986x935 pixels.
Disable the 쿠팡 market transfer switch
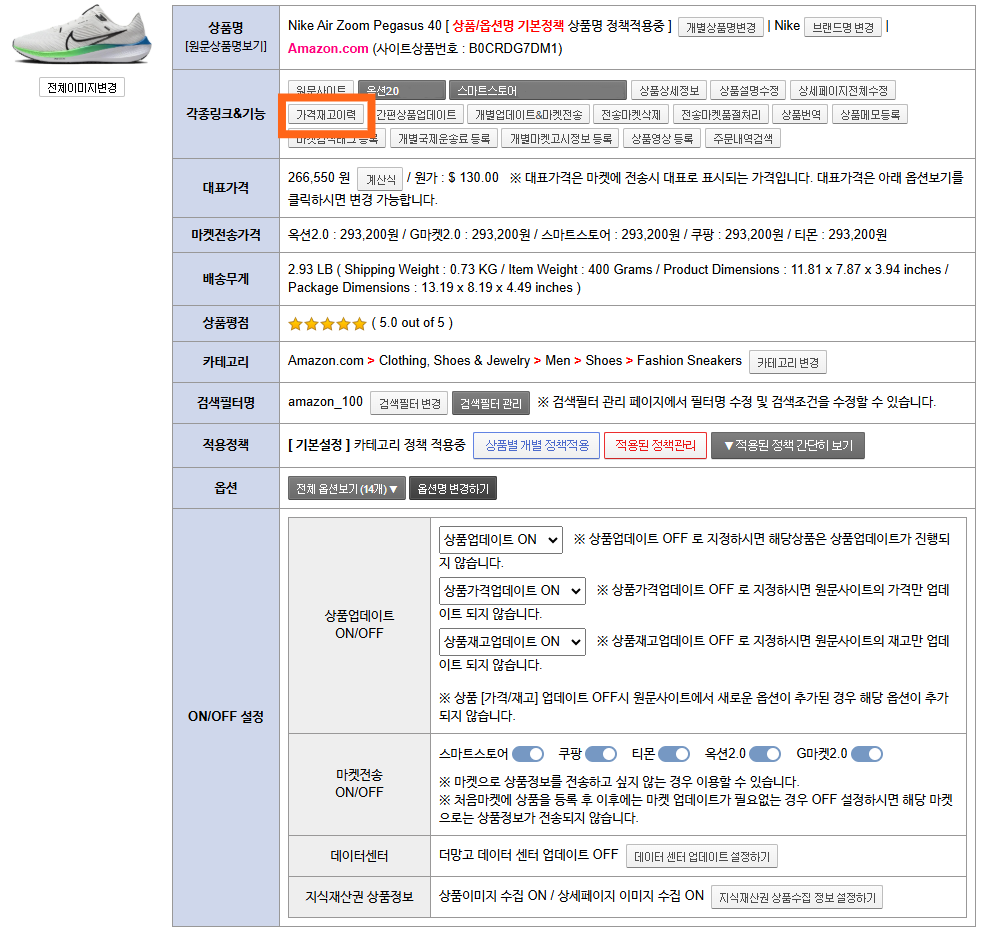coord(601,754)
